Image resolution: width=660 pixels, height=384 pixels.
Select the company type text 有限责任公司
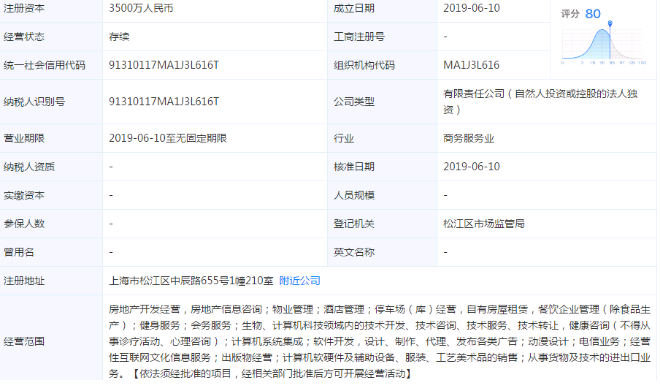pyautogui.click(x=474, y=93)
